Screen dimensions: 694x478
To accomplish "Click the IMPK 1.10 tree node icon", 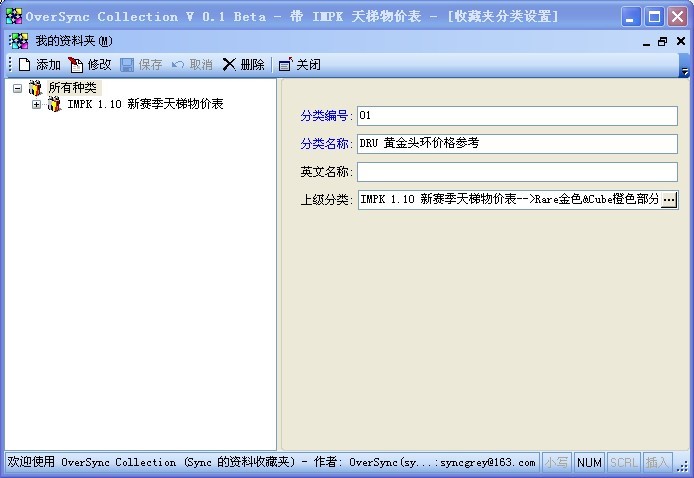I will coord(54,104).
